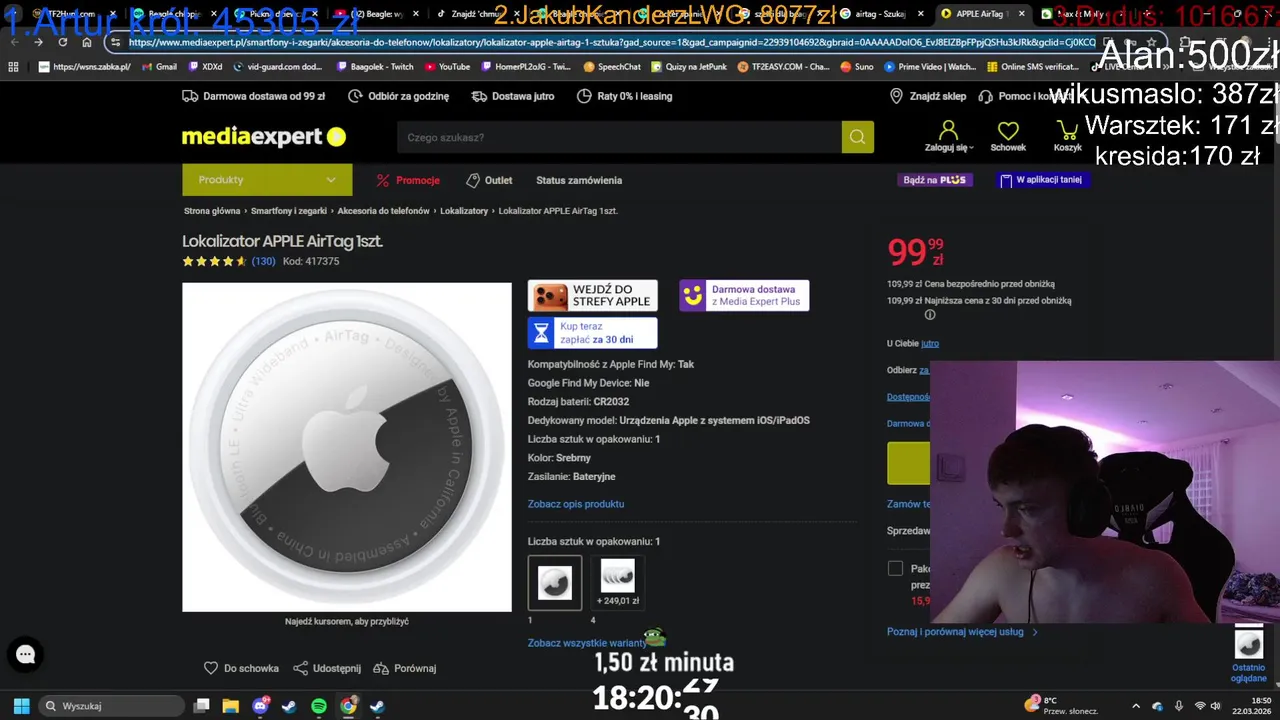1280x720 pixels.
Task: Click the large AirTag product image
Action: (347, 447)
